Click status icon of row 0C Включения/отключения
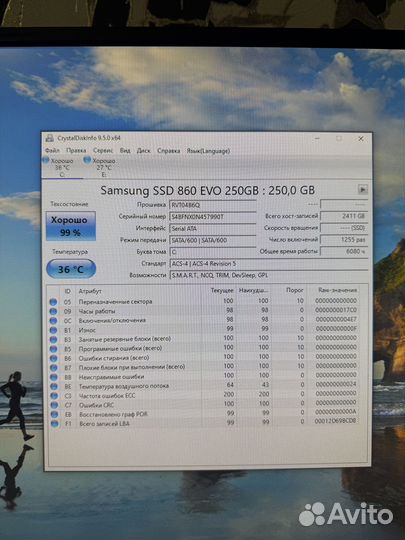 click(x=53, y=321)
